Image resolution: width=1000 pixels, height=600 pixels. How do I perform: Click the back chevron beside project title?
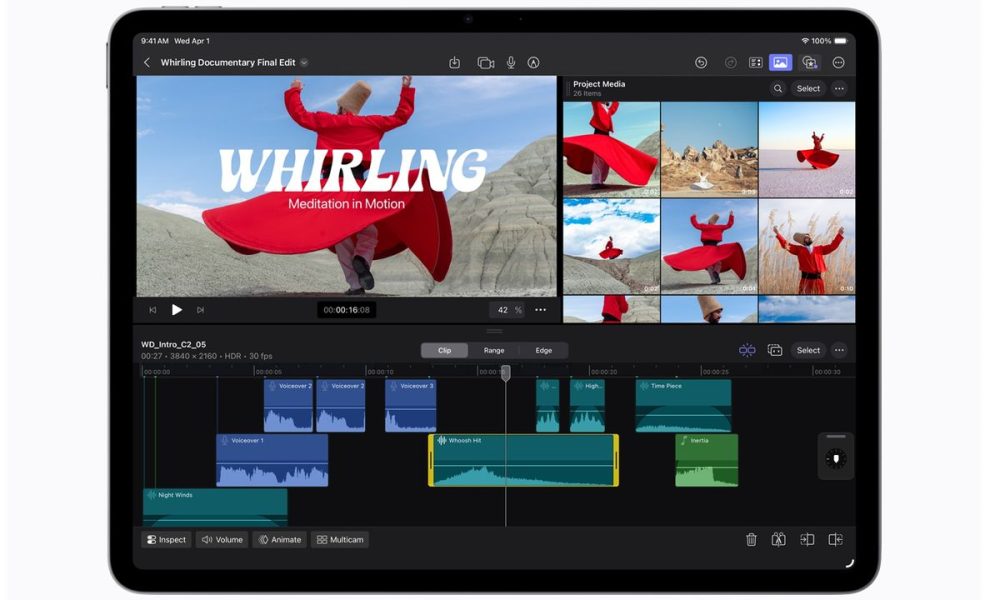[147, 62]
